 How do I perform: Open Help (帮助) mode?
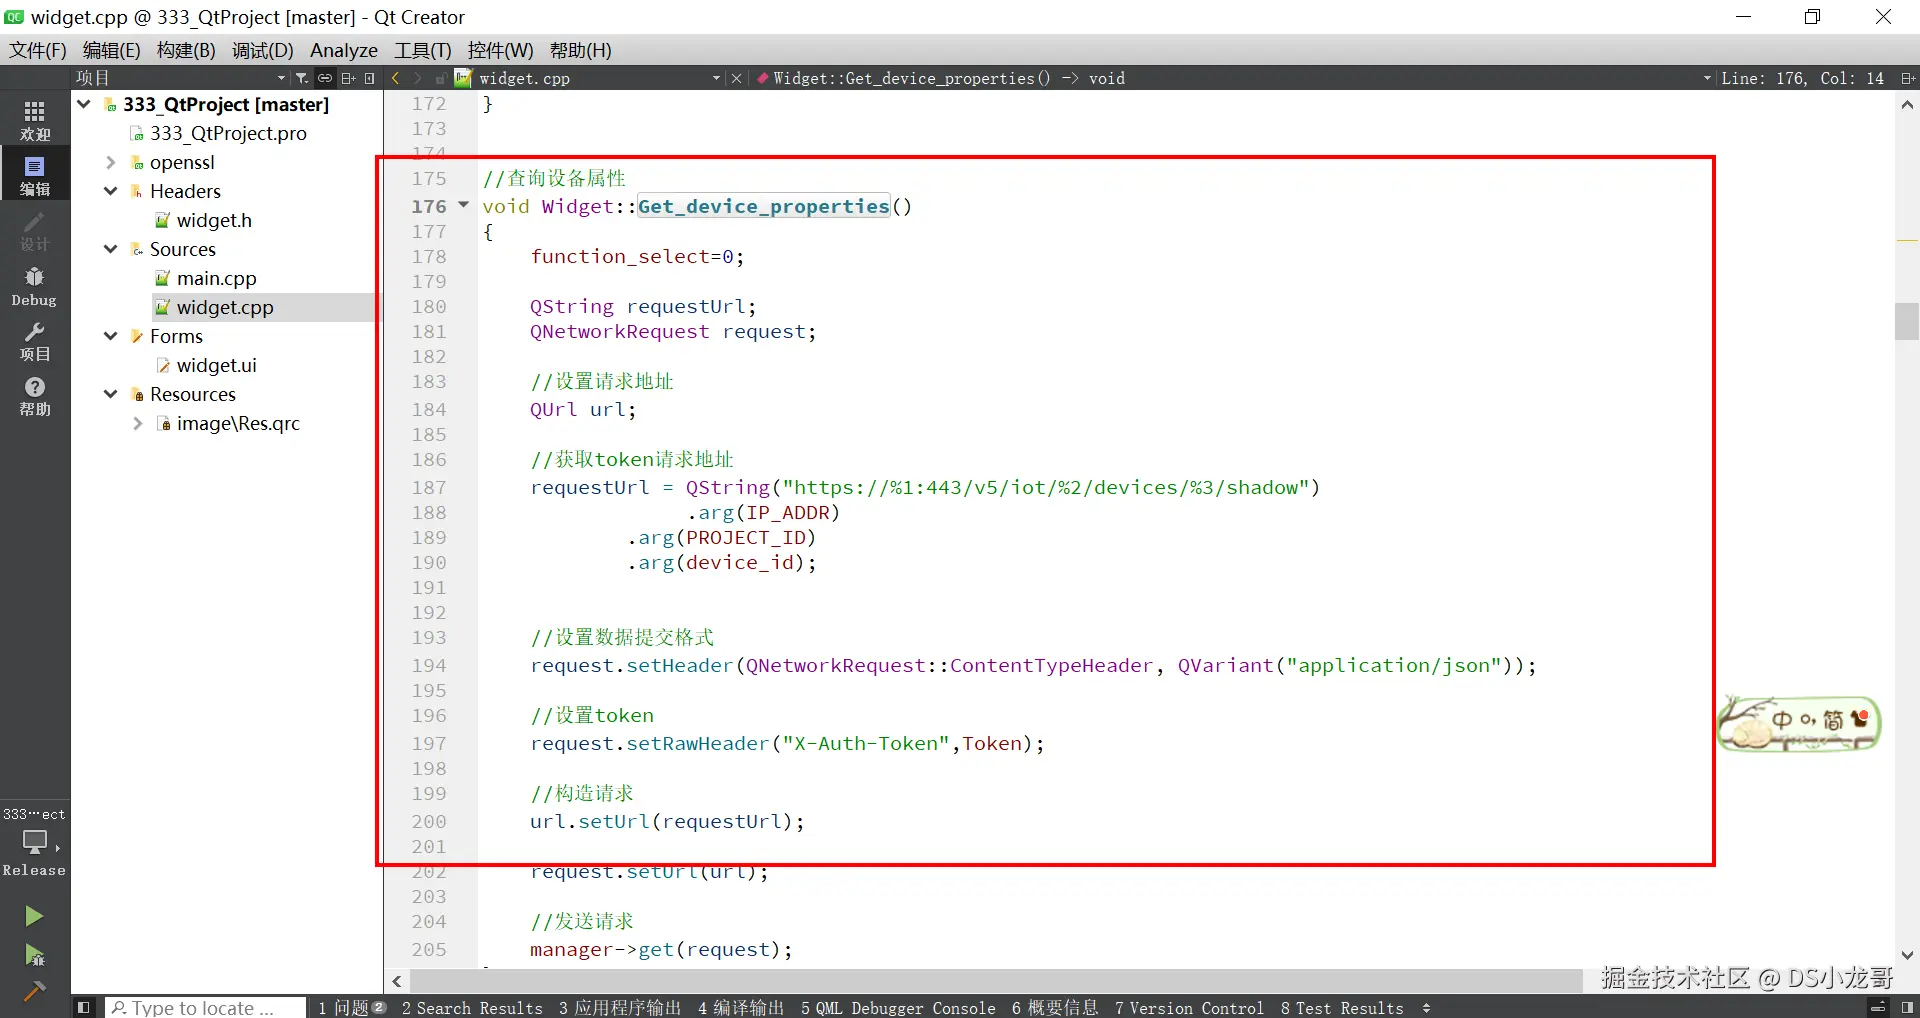[35, 396]
